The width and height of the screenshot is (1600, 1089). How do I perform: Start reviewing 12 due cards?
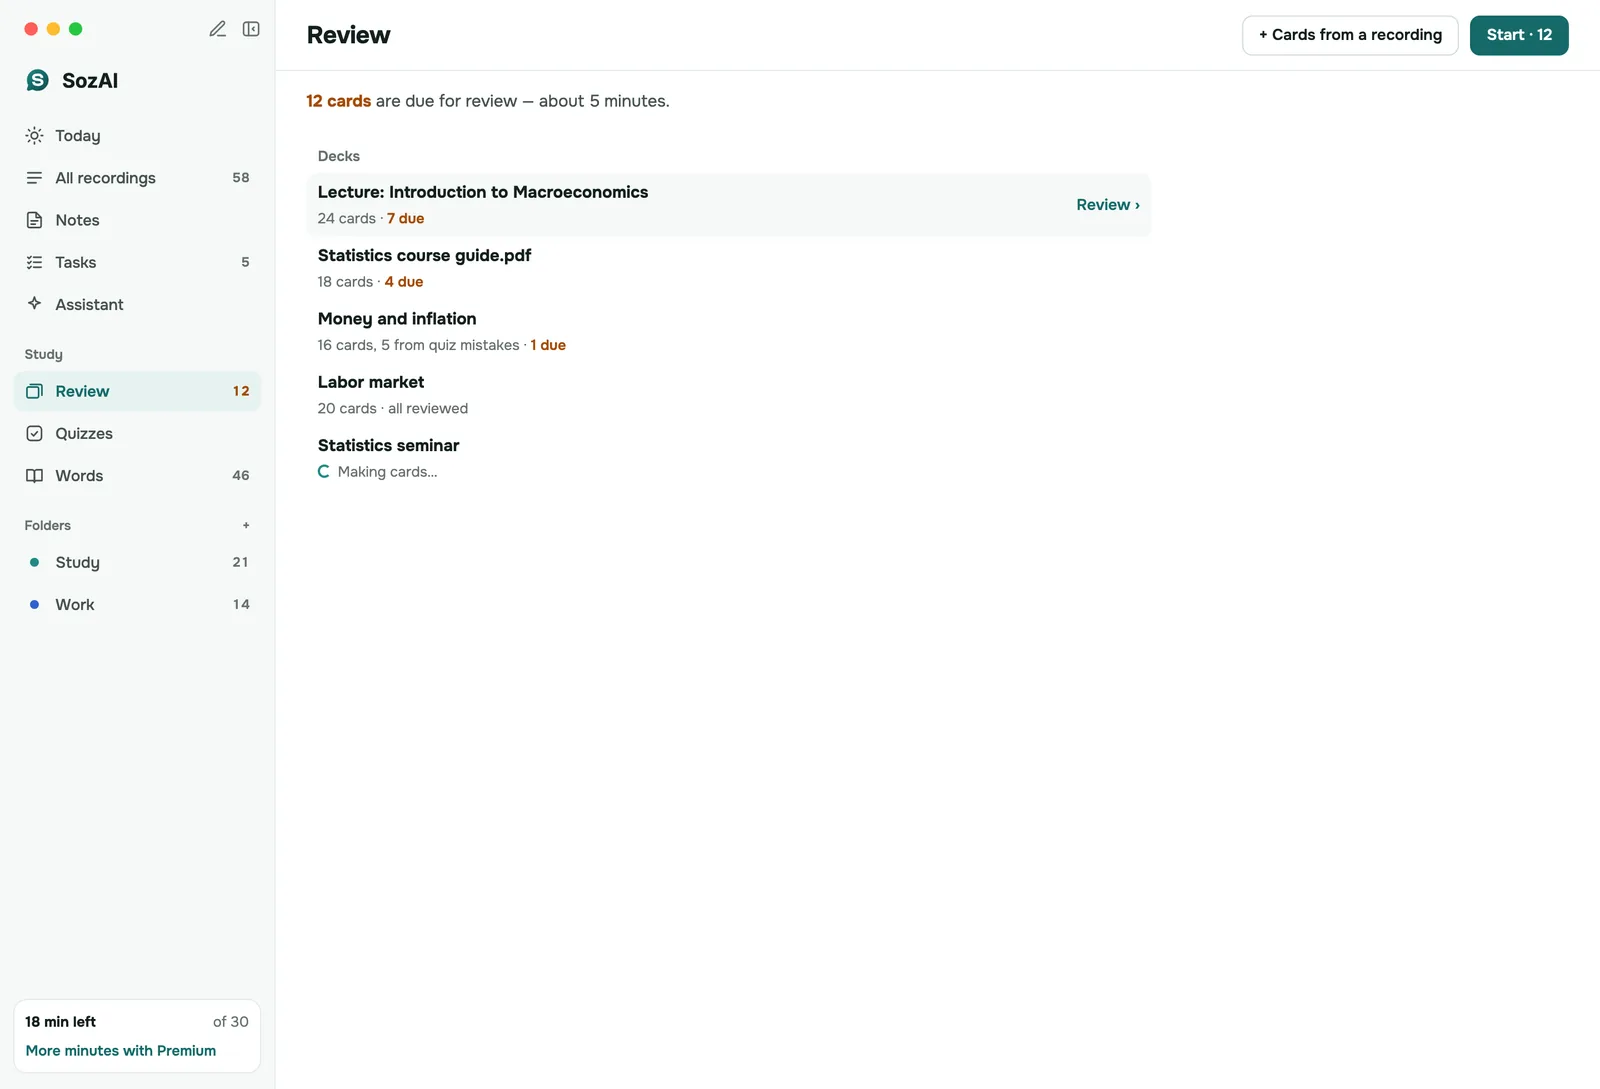(x=1519, y=35)
